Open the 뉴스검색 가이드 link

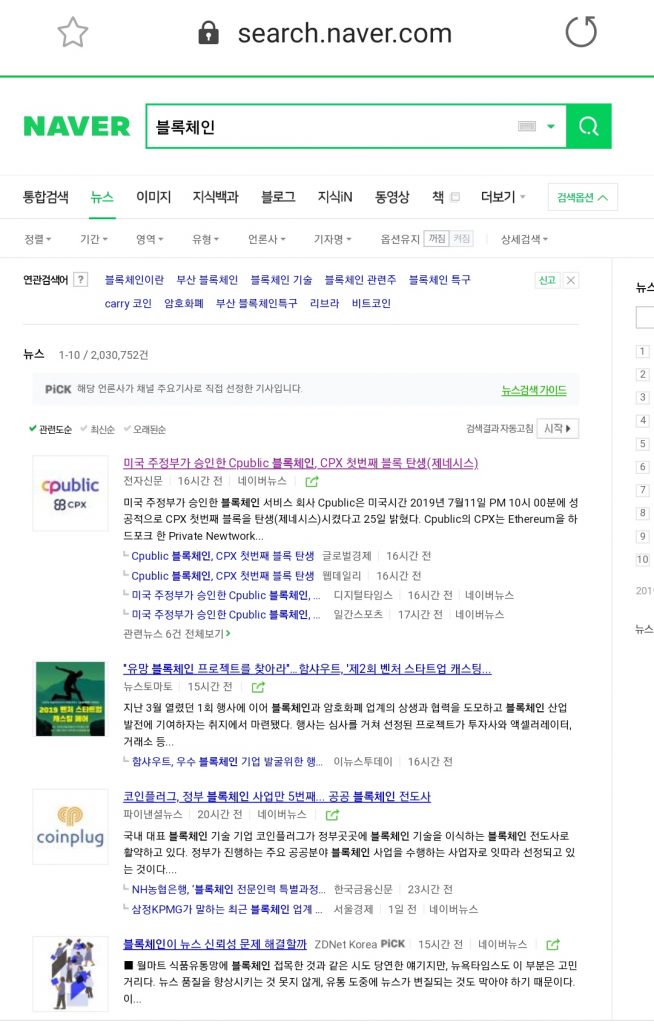point(534,391)
